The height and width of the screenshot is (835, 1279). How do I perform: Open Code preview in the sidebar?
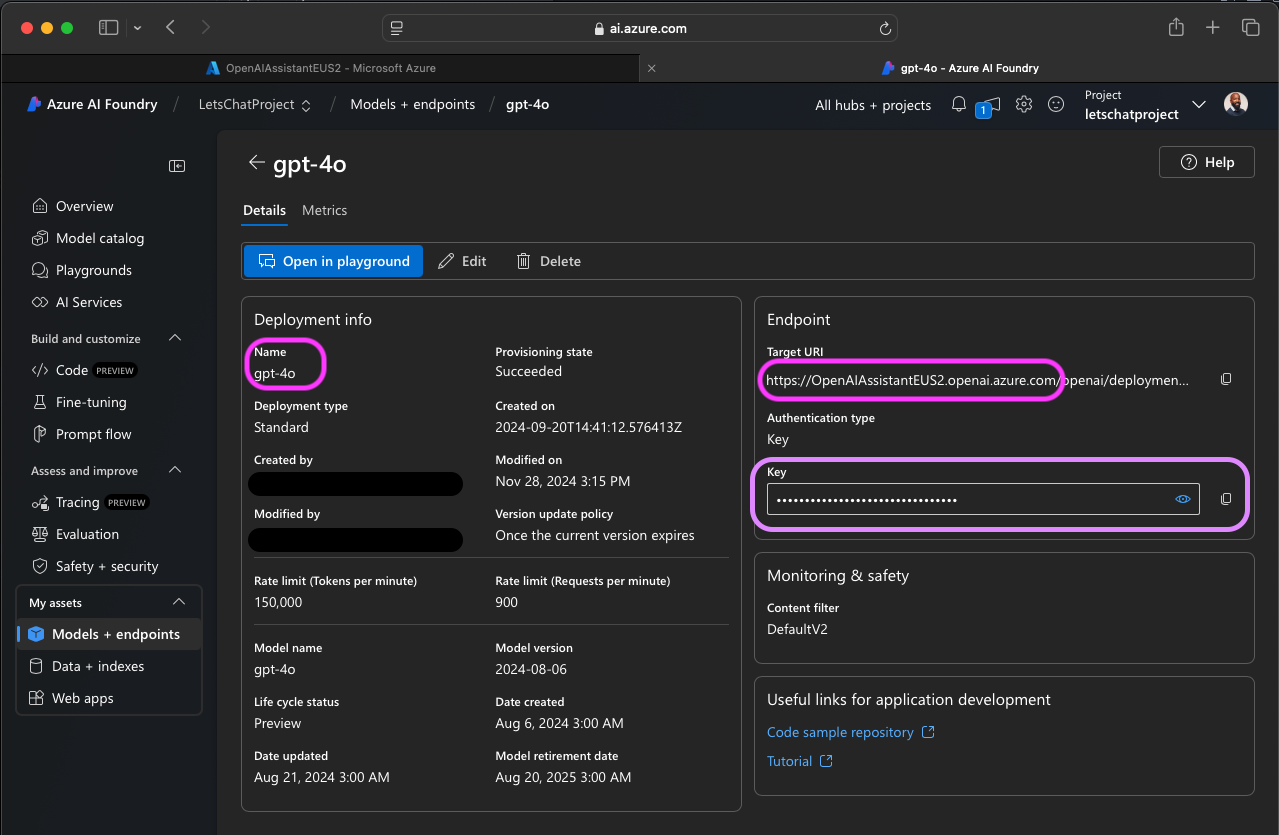tap(84, 370)
